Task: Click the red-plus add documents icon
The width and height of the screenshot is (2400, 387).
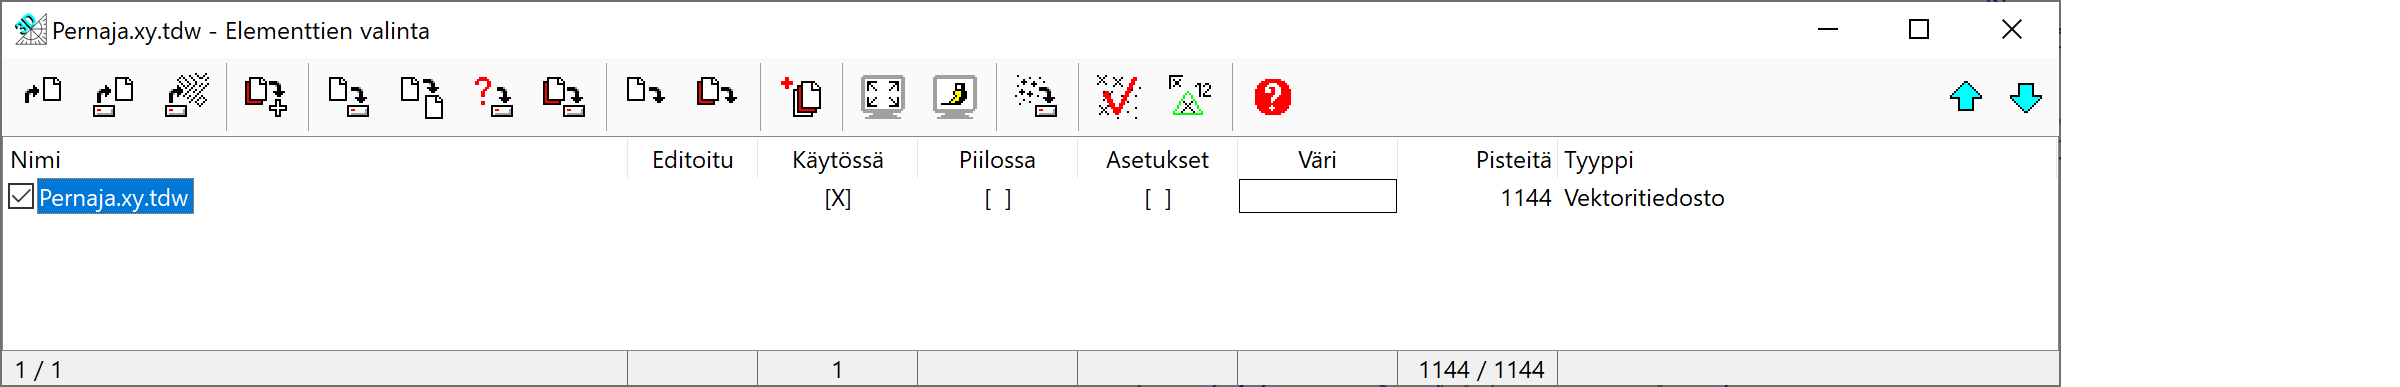Action: coord(801,97)
